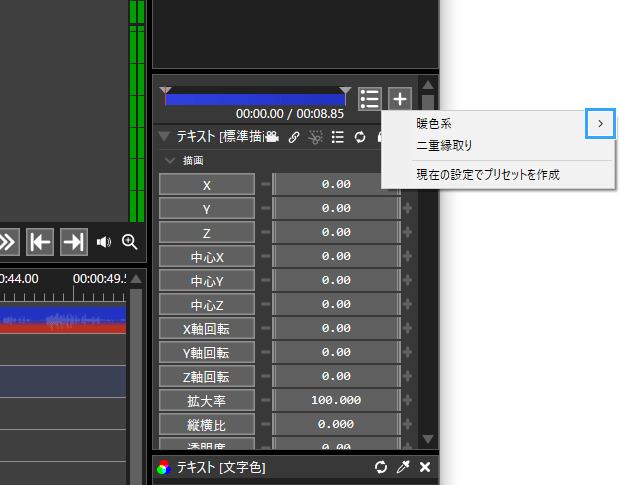This screenshot has width=620, height=485.
Task: Click the Y parameter button
Action: tap(207, 208)
